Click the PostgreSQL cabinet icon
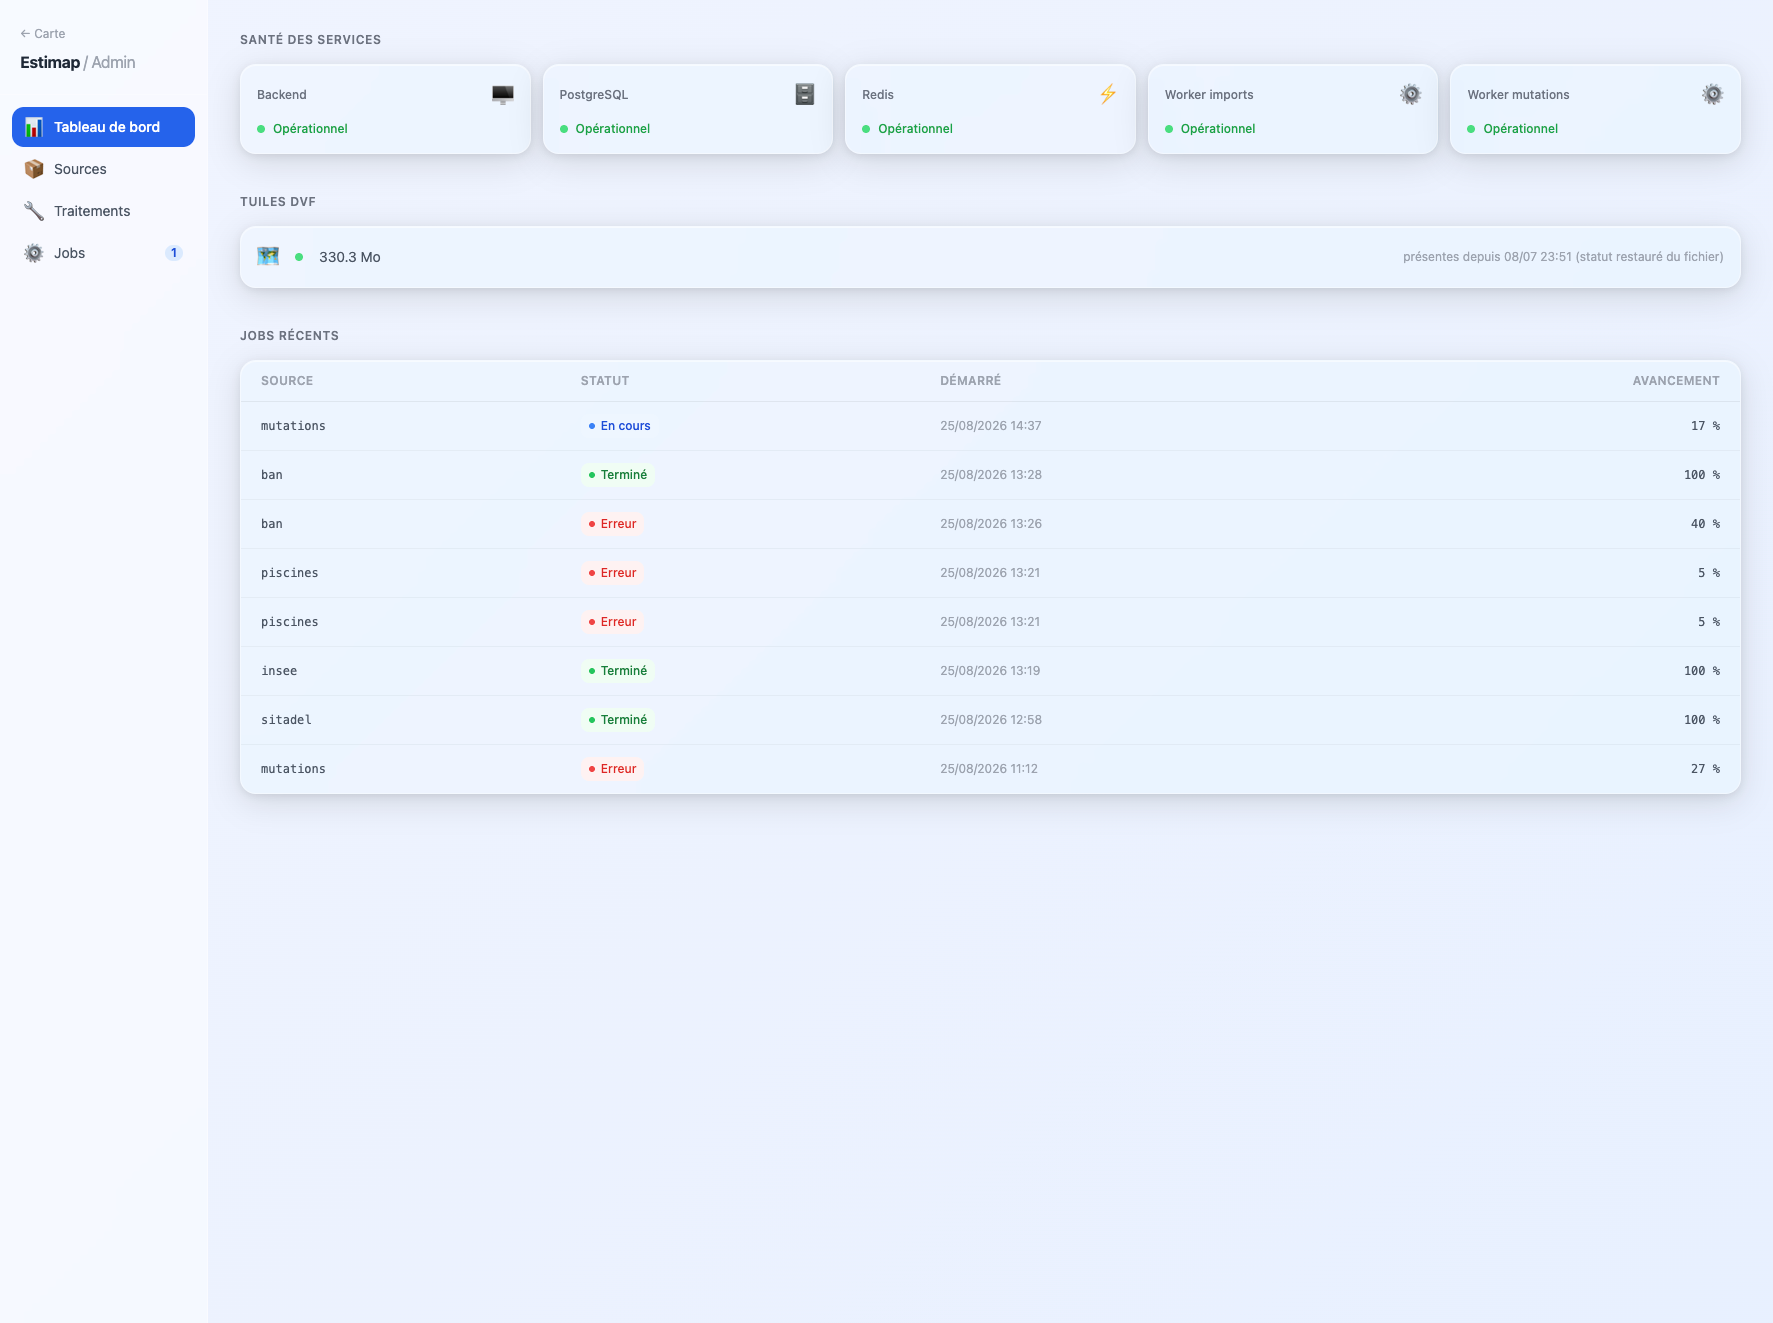This screenshot has width=1773, height=1323. (x=805, y=94)
